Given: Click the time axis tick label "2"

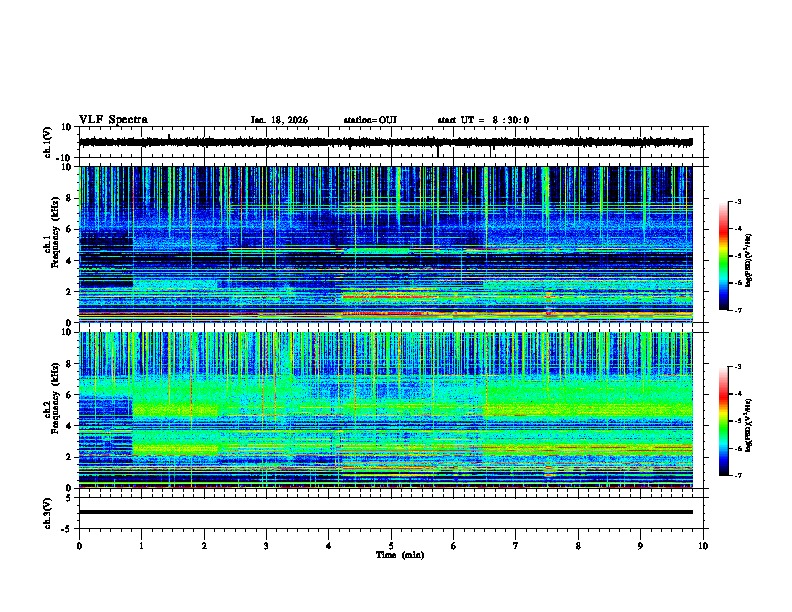Looking at the screenshot, I should click(x=204, y=546).
